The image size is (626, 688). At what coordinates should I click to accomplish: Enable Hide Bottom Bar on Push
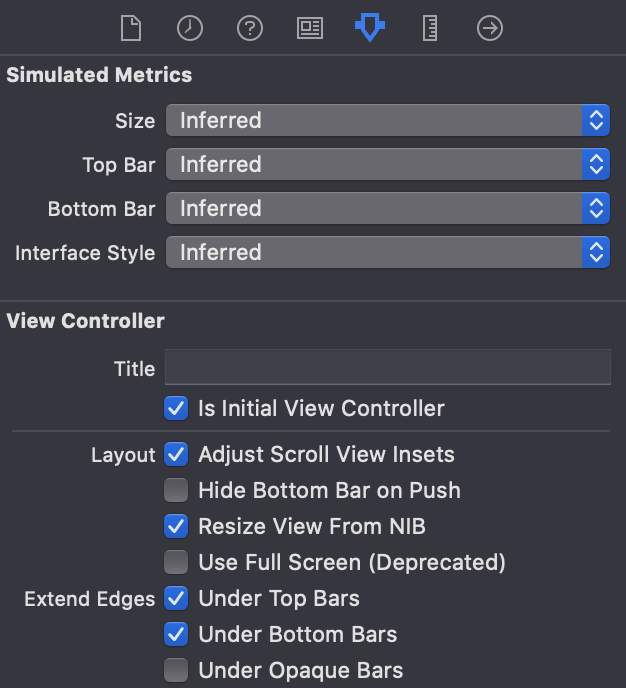coord(176,490)
